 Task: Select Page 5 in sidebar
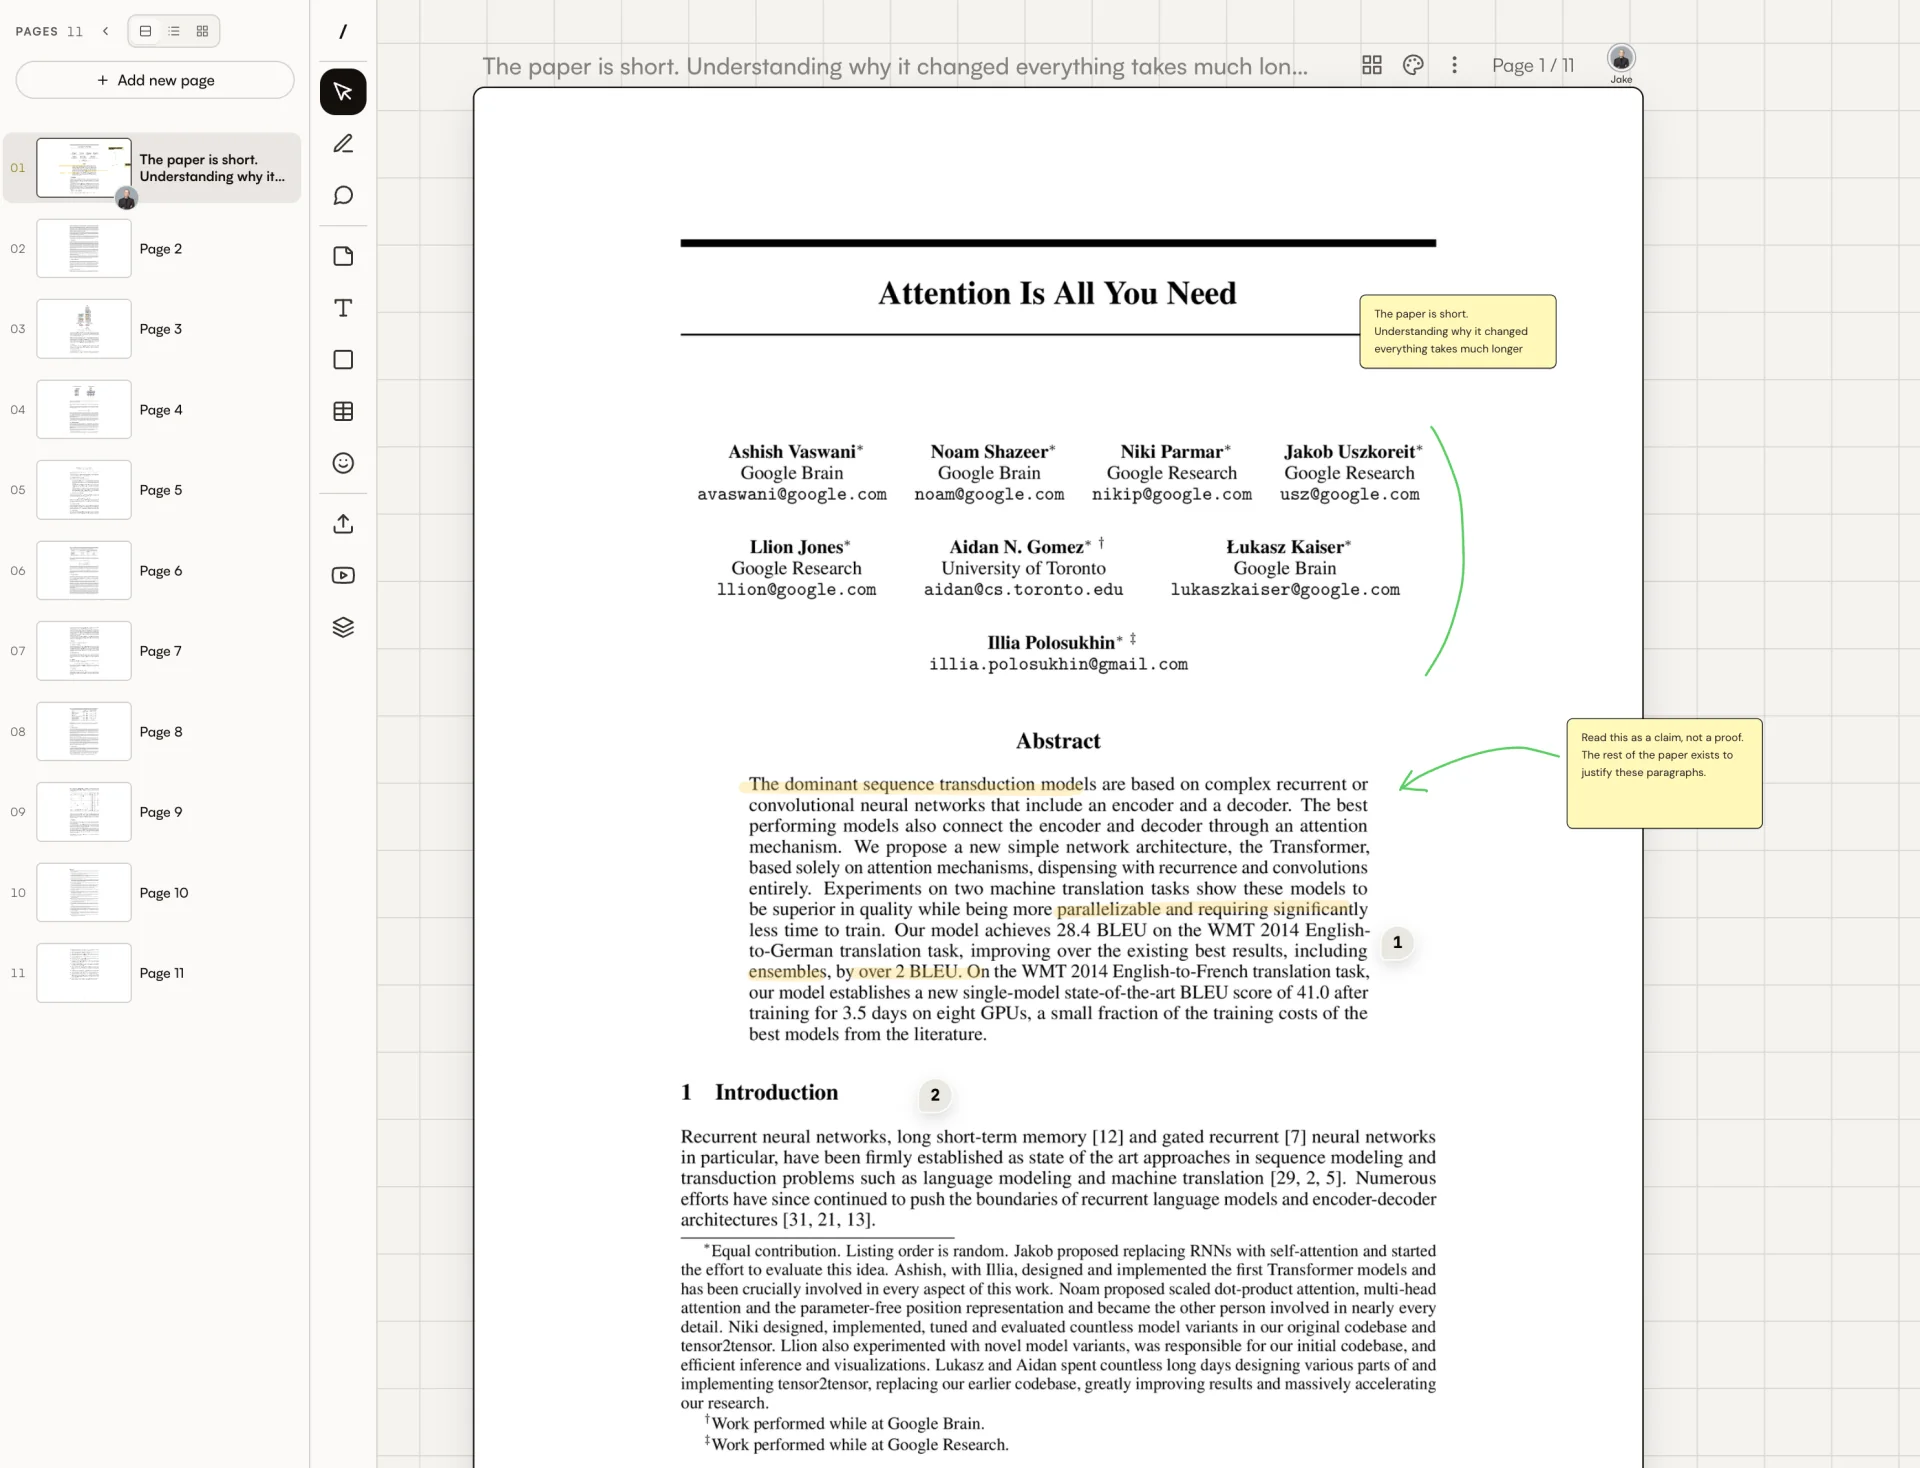point(152,490)
